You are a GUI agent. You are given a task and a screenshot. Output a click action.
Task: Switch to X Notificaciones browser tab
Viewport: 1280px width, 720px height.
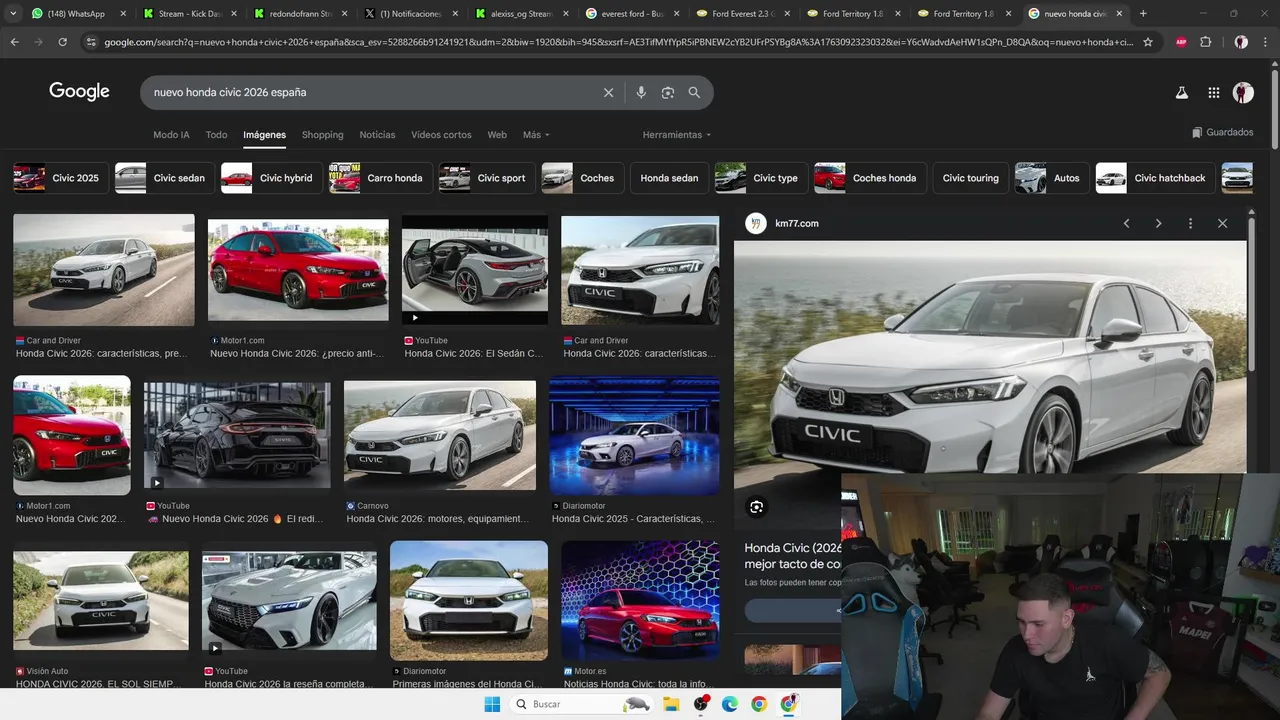tap(410, 14)
